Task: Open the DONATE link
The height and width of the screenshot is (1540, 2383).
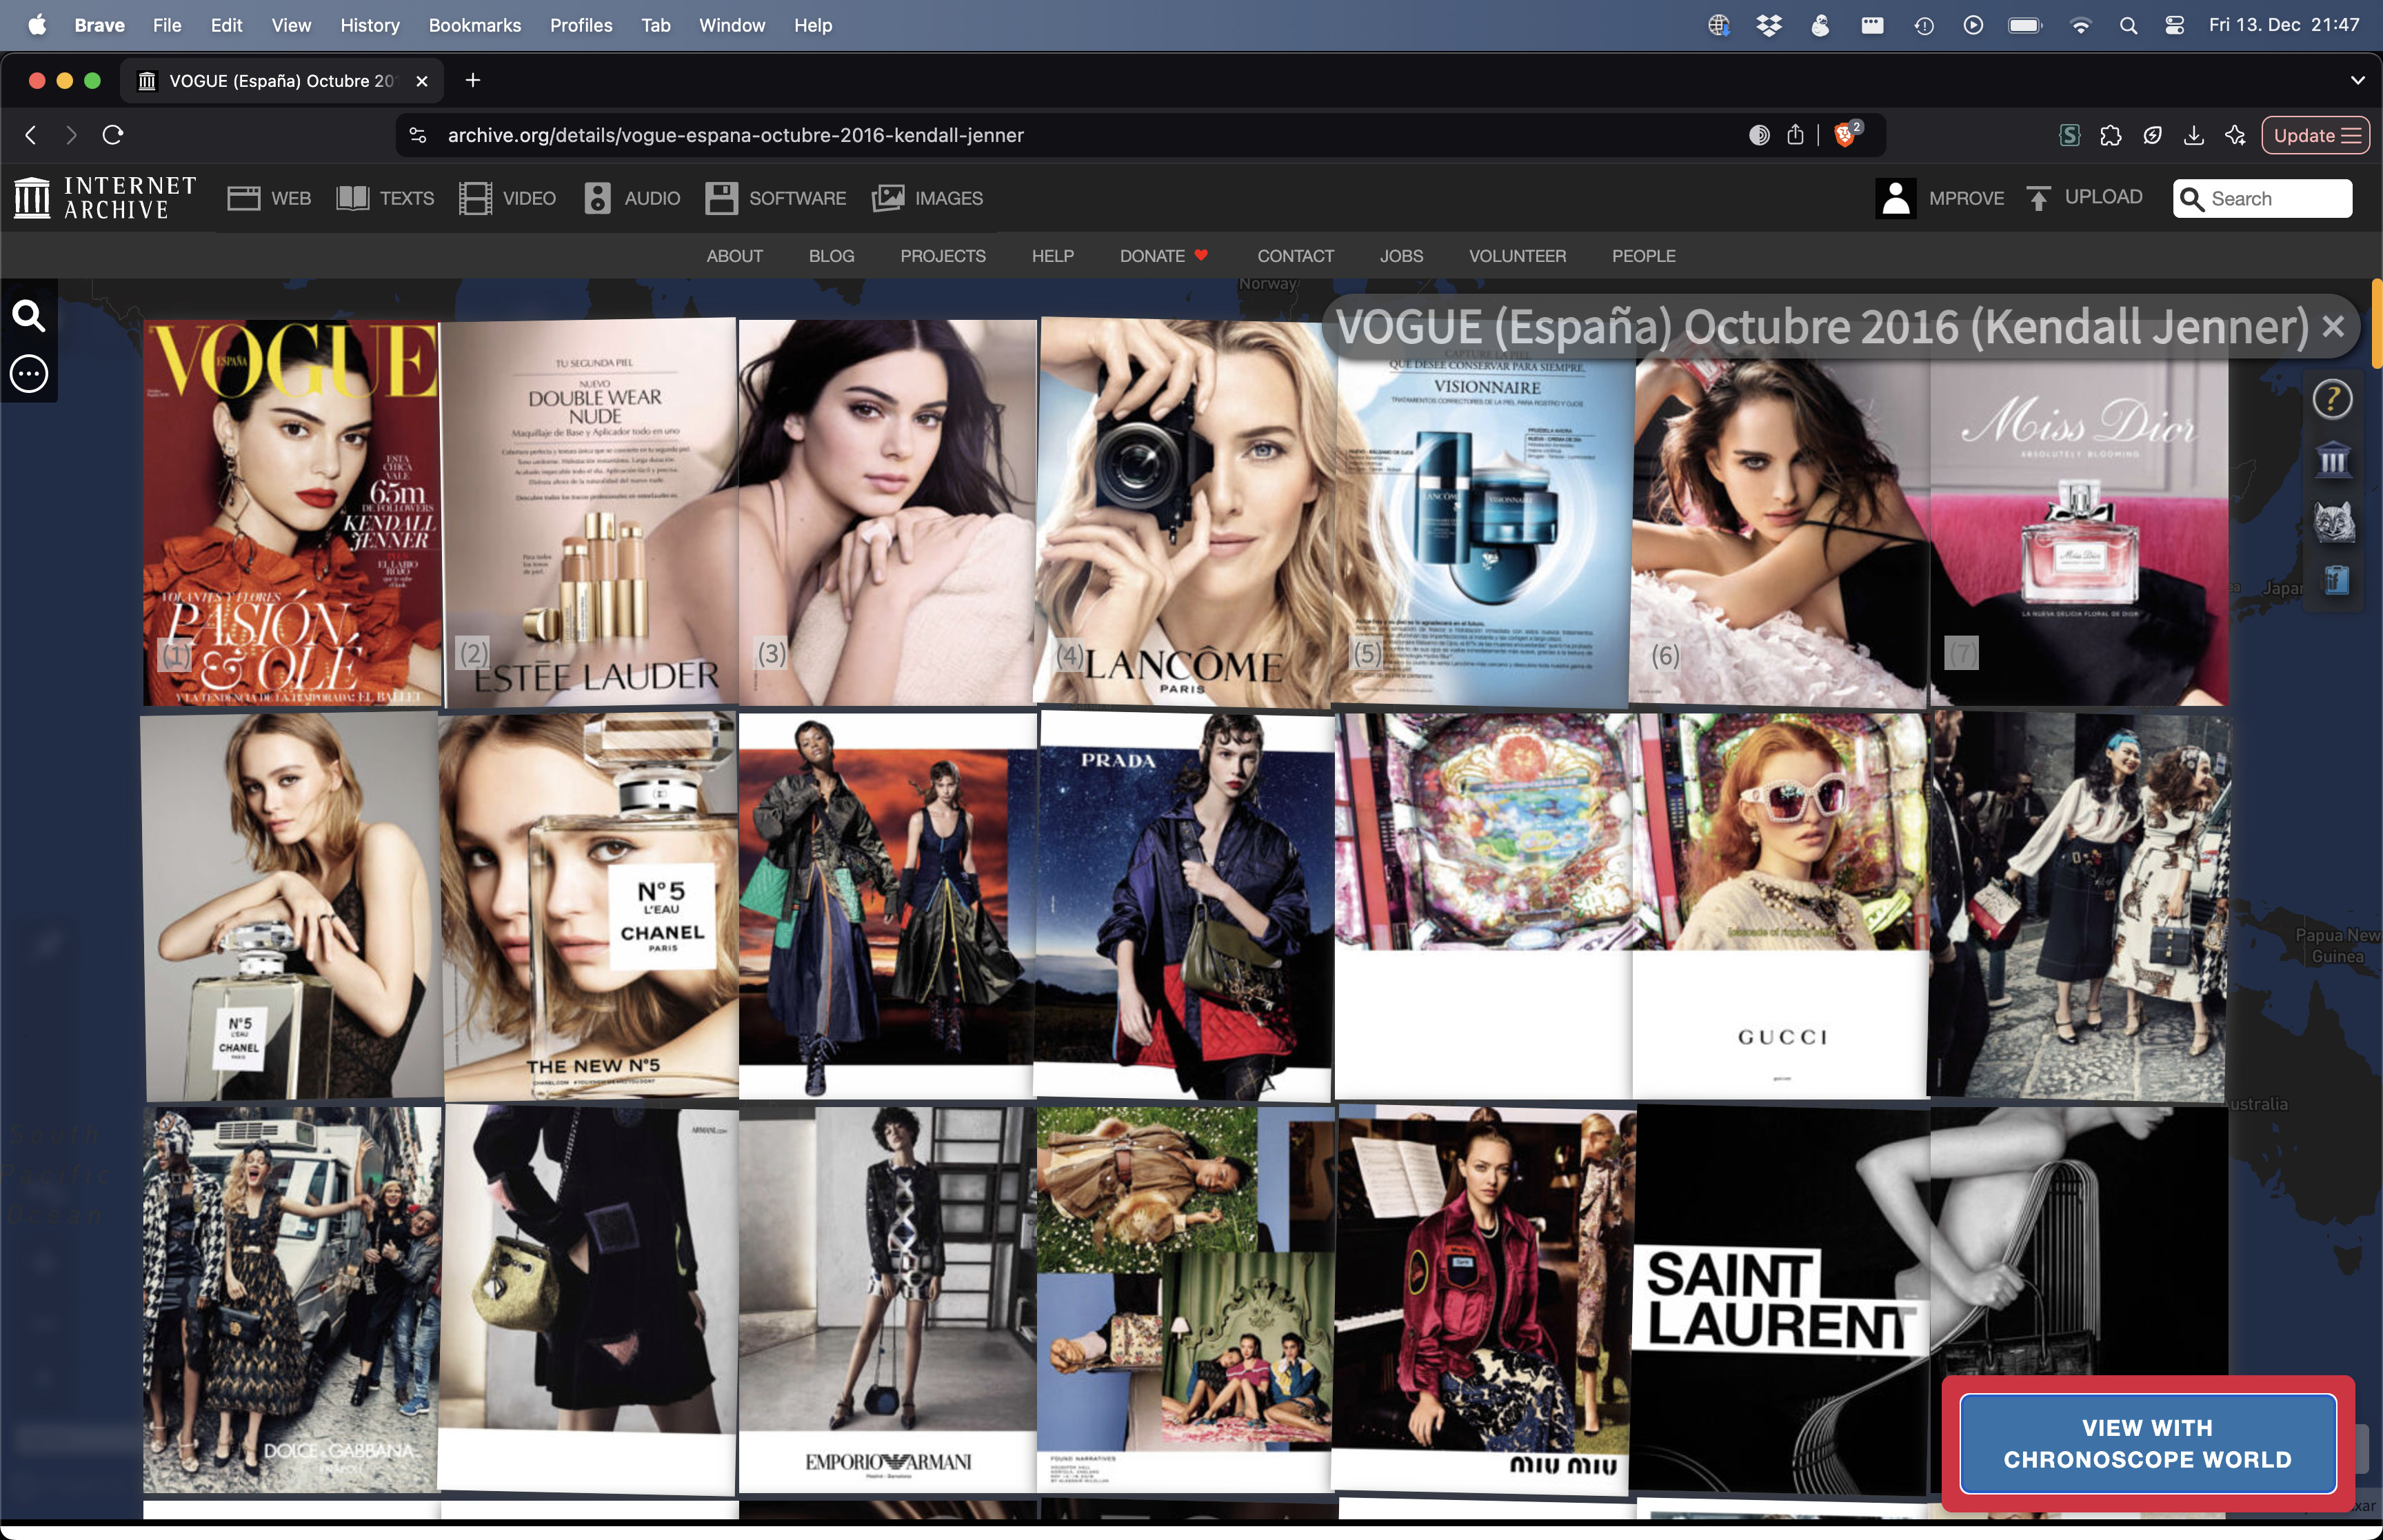Action: coord(1163,256)
